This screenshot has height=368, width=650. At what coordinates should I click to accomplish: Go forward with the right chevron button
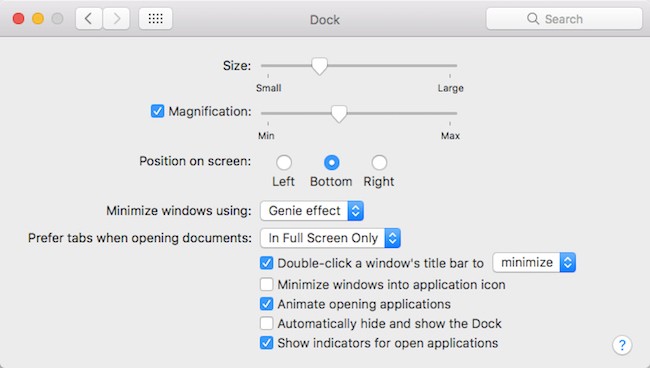(x=116, y=19)
